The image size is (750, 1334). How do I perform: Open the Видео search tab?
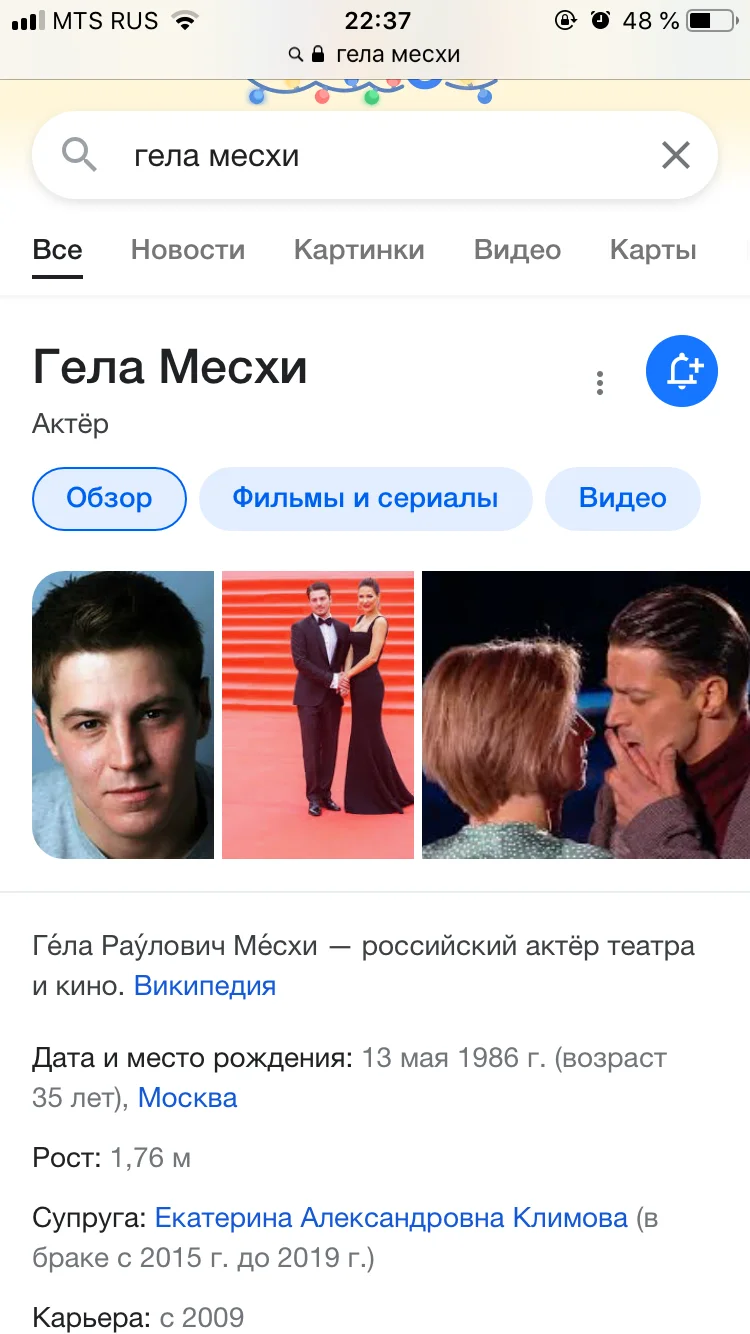(x=517, y=250)
